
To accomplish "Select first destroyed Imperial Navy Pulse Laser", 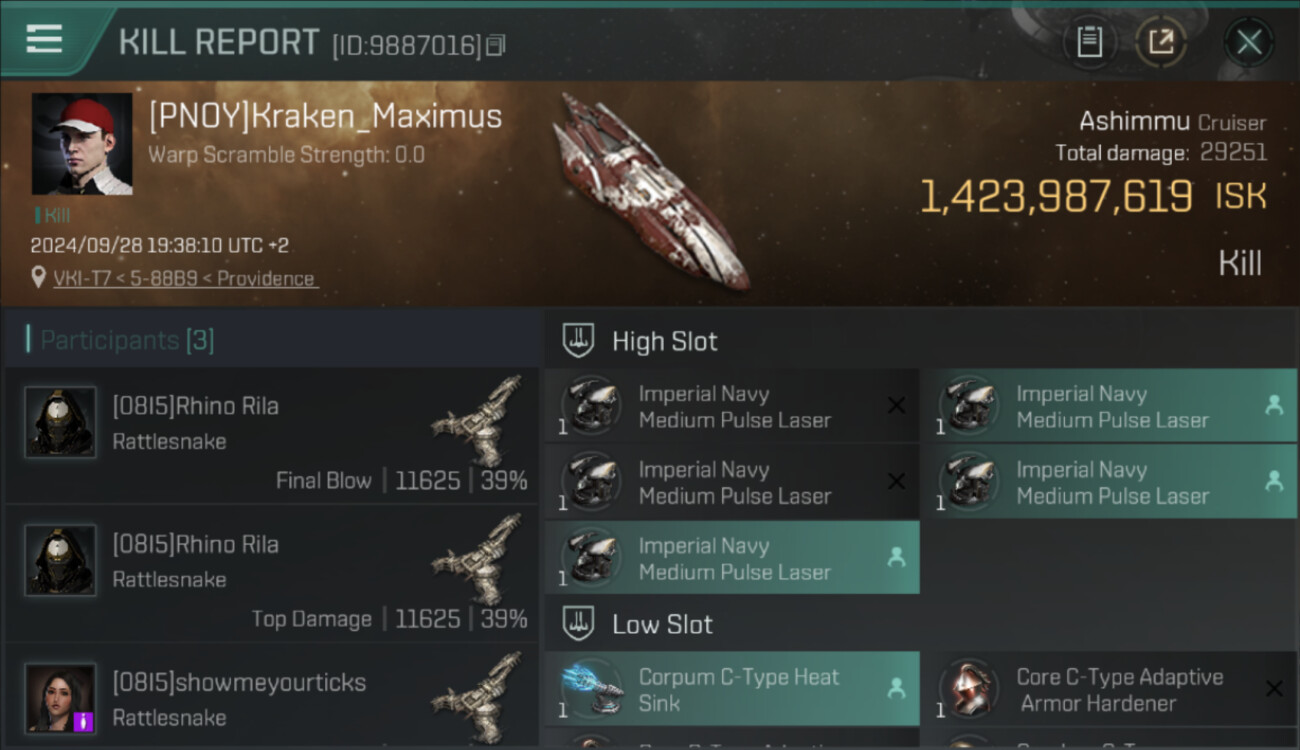I will coord(731,406).
